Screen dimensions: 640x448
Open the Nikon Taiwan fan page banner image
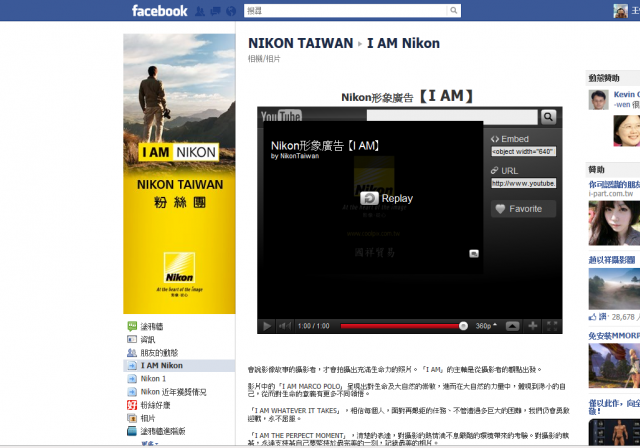coord(179,174)
